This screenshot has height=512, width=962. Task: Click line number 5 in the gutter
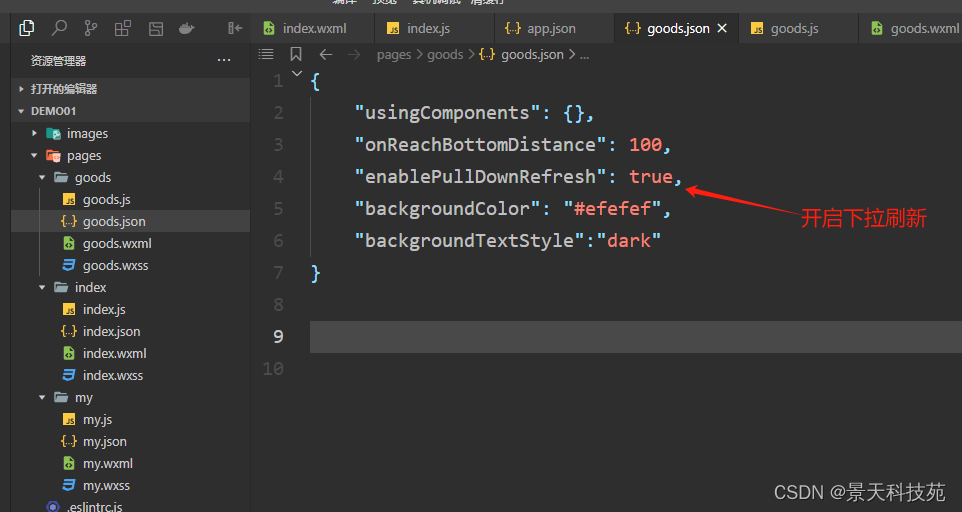[279, 208]
